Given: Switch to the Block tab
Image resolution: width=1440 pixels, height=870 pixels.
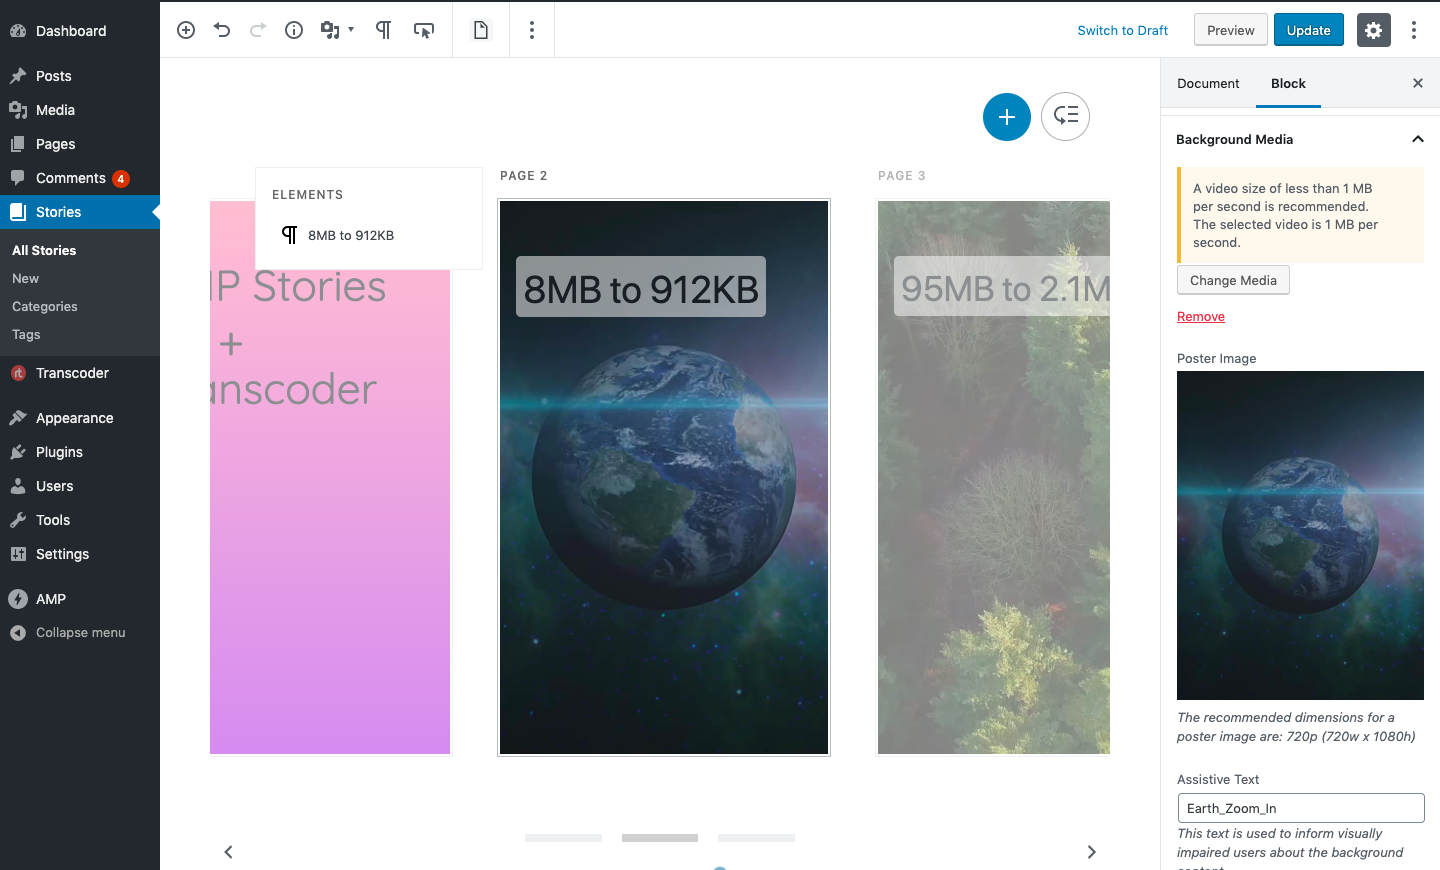Looking at the screenshot, I should point(1288,84).
